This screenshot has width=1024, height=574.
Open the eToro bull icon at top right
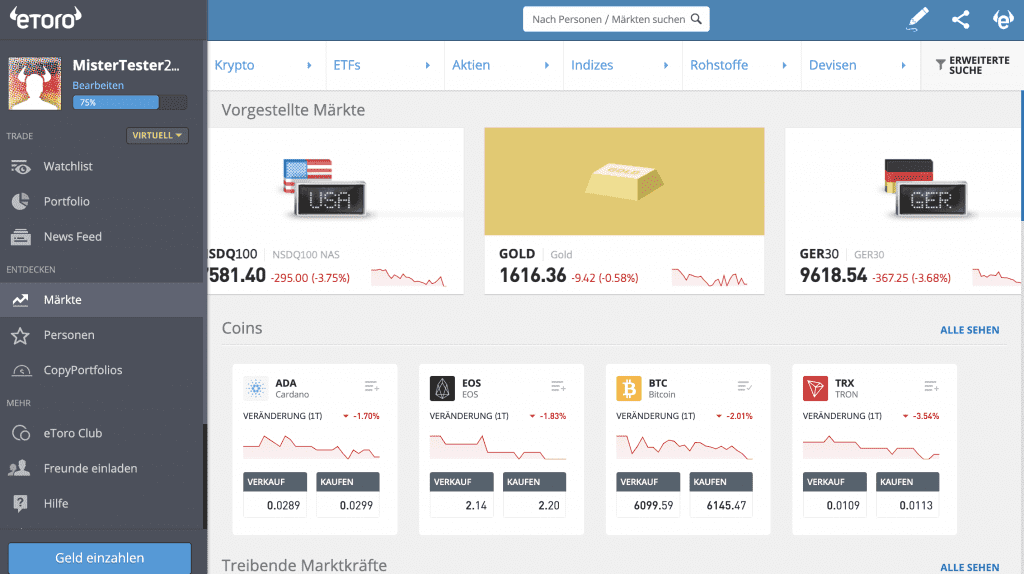coord(1002,19)
